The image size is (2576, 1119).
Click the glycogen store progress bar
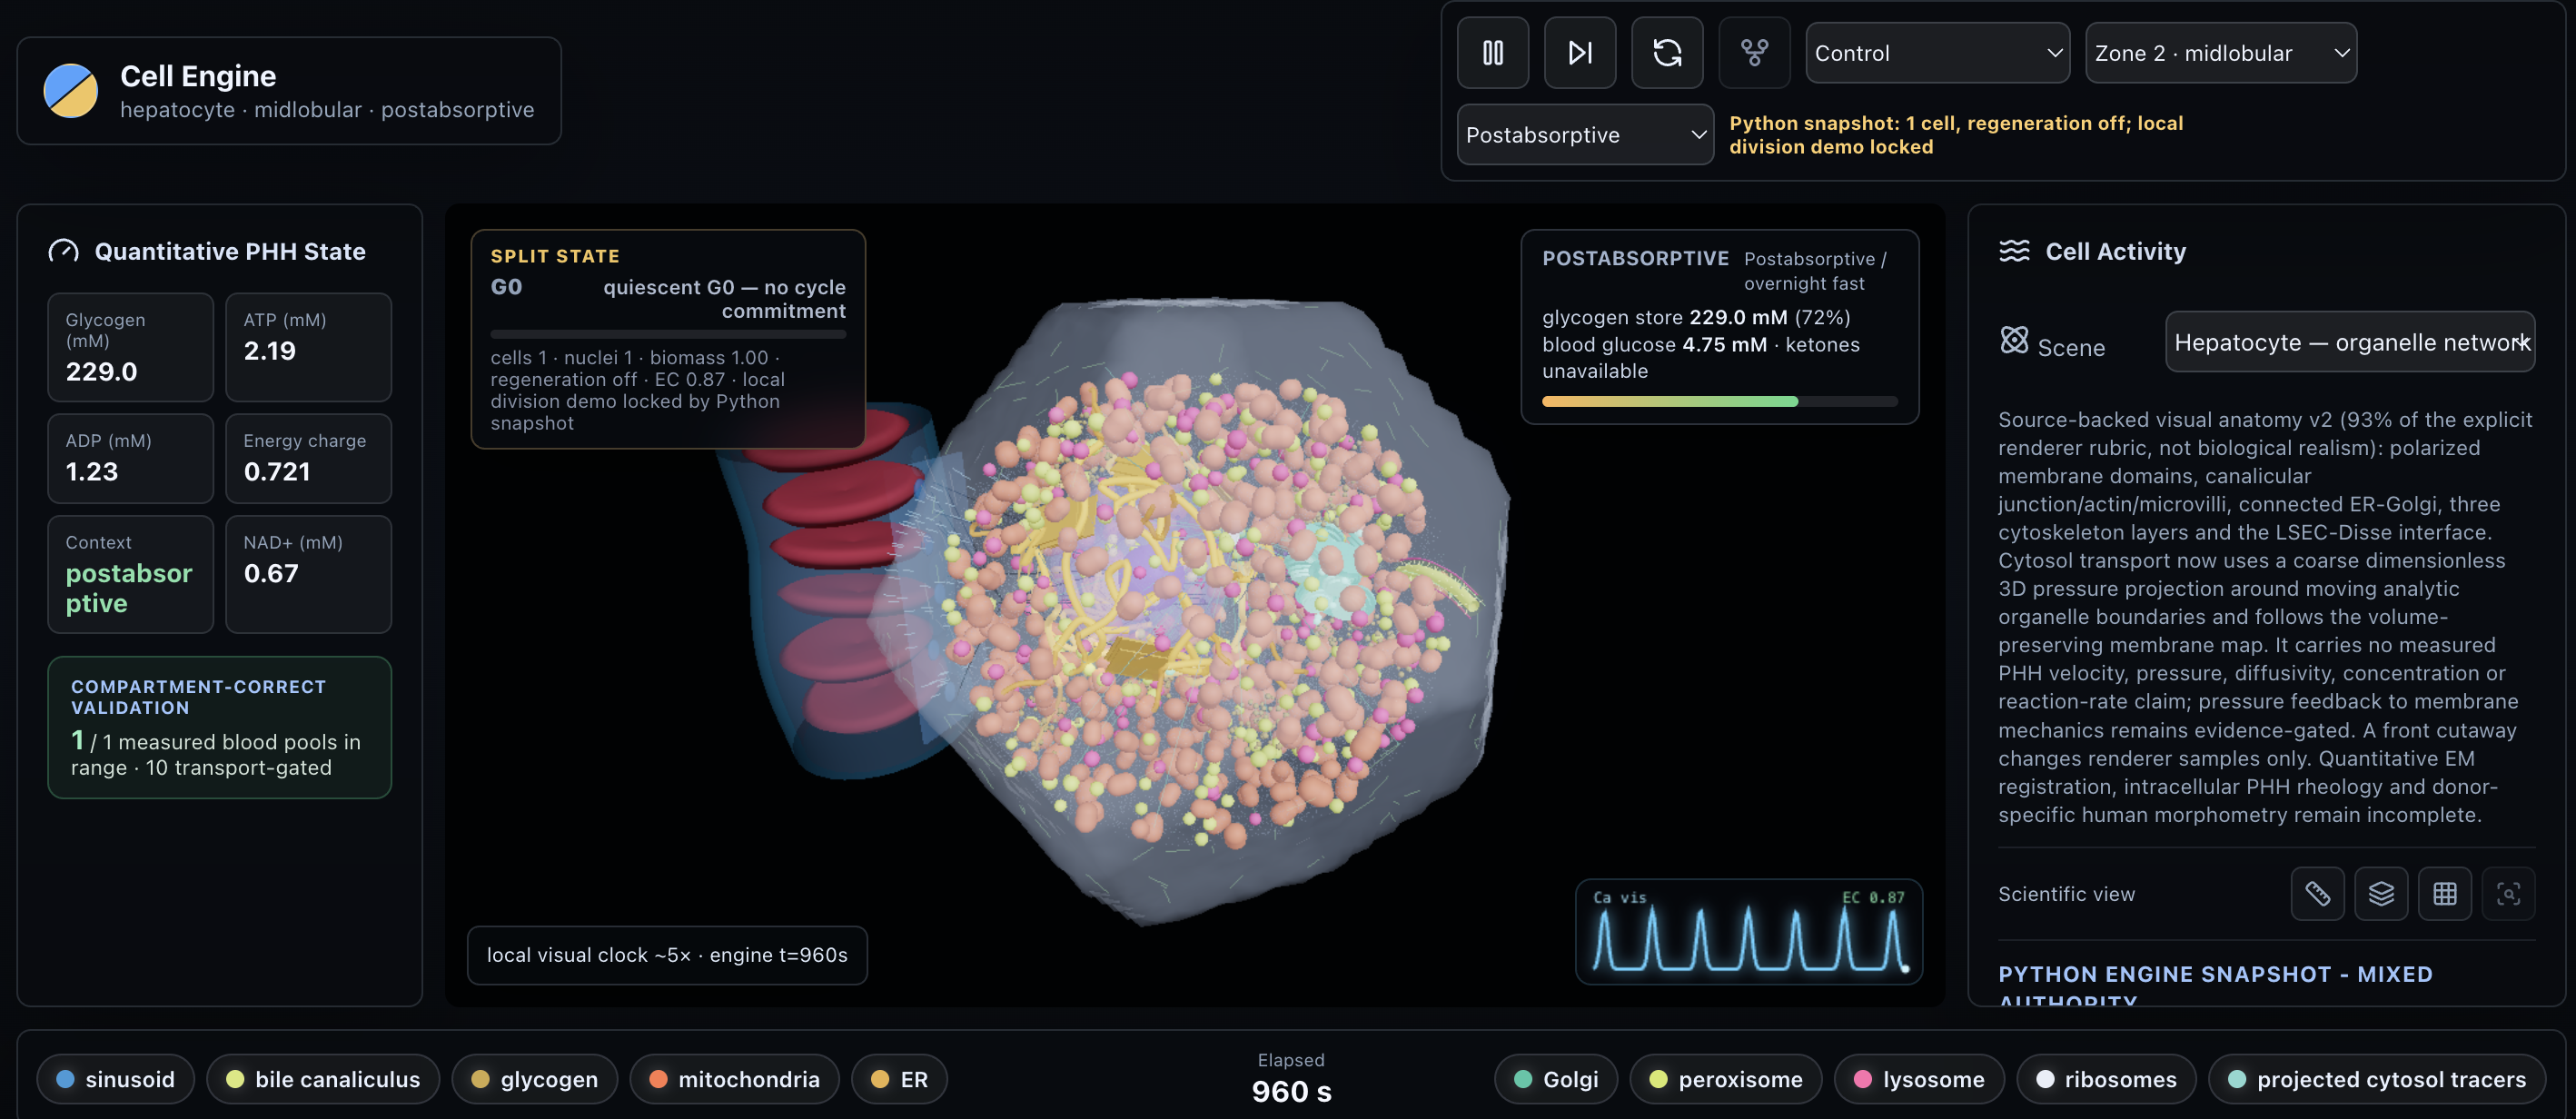click(x=1719, y=401)
